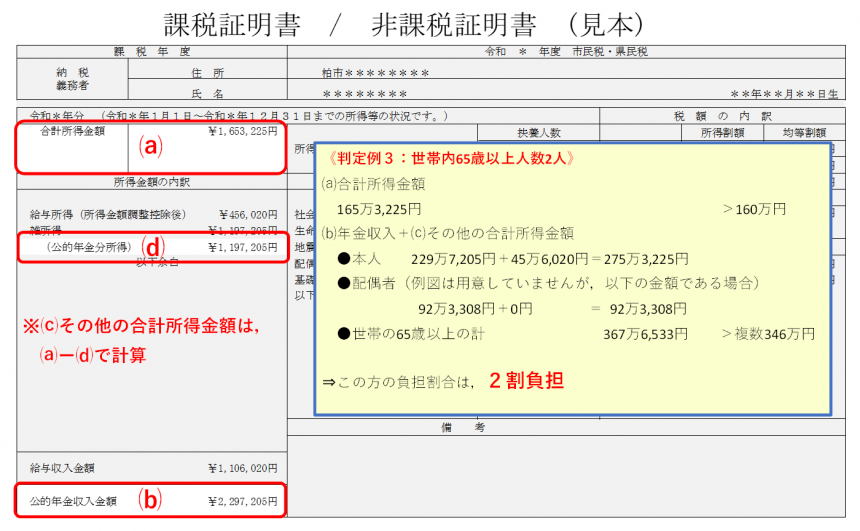
Task: Click the threshold '>160万円'
Action: point(754,210)
